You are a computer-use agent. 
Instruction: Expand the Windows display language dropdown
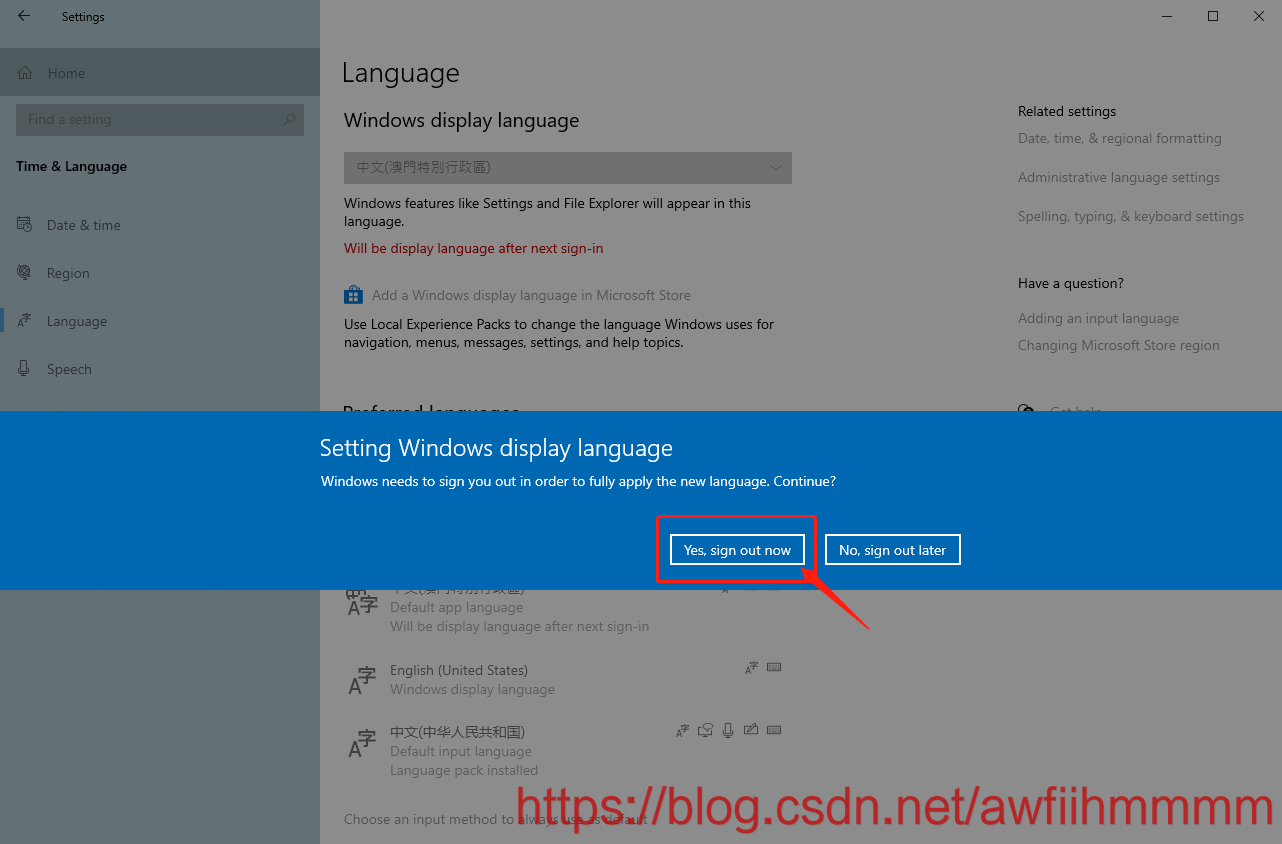coord(568,168)
